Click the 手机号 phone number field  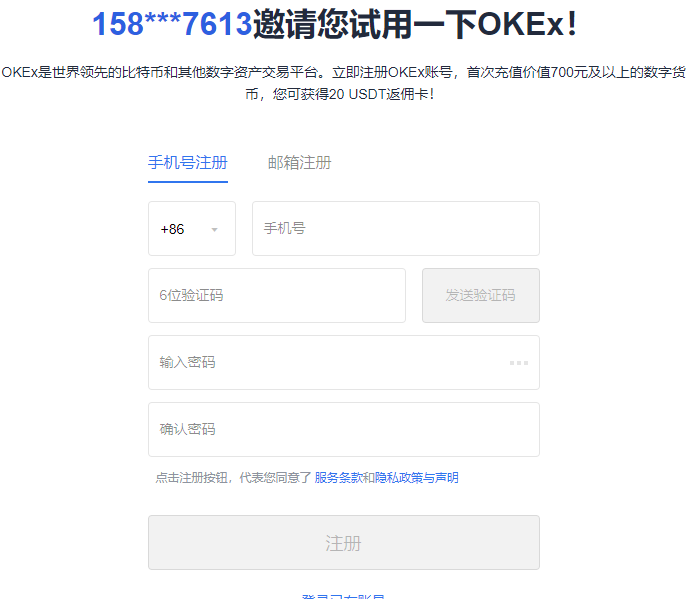tap(395, 229)
